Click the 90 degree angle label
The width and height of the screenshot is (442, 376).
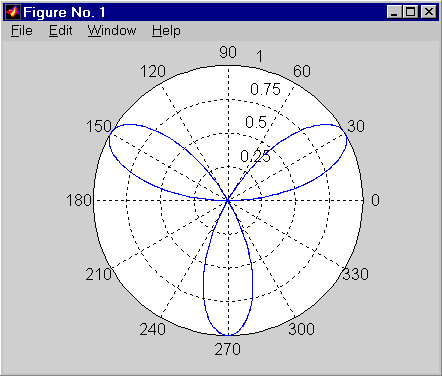pos(228,52)
